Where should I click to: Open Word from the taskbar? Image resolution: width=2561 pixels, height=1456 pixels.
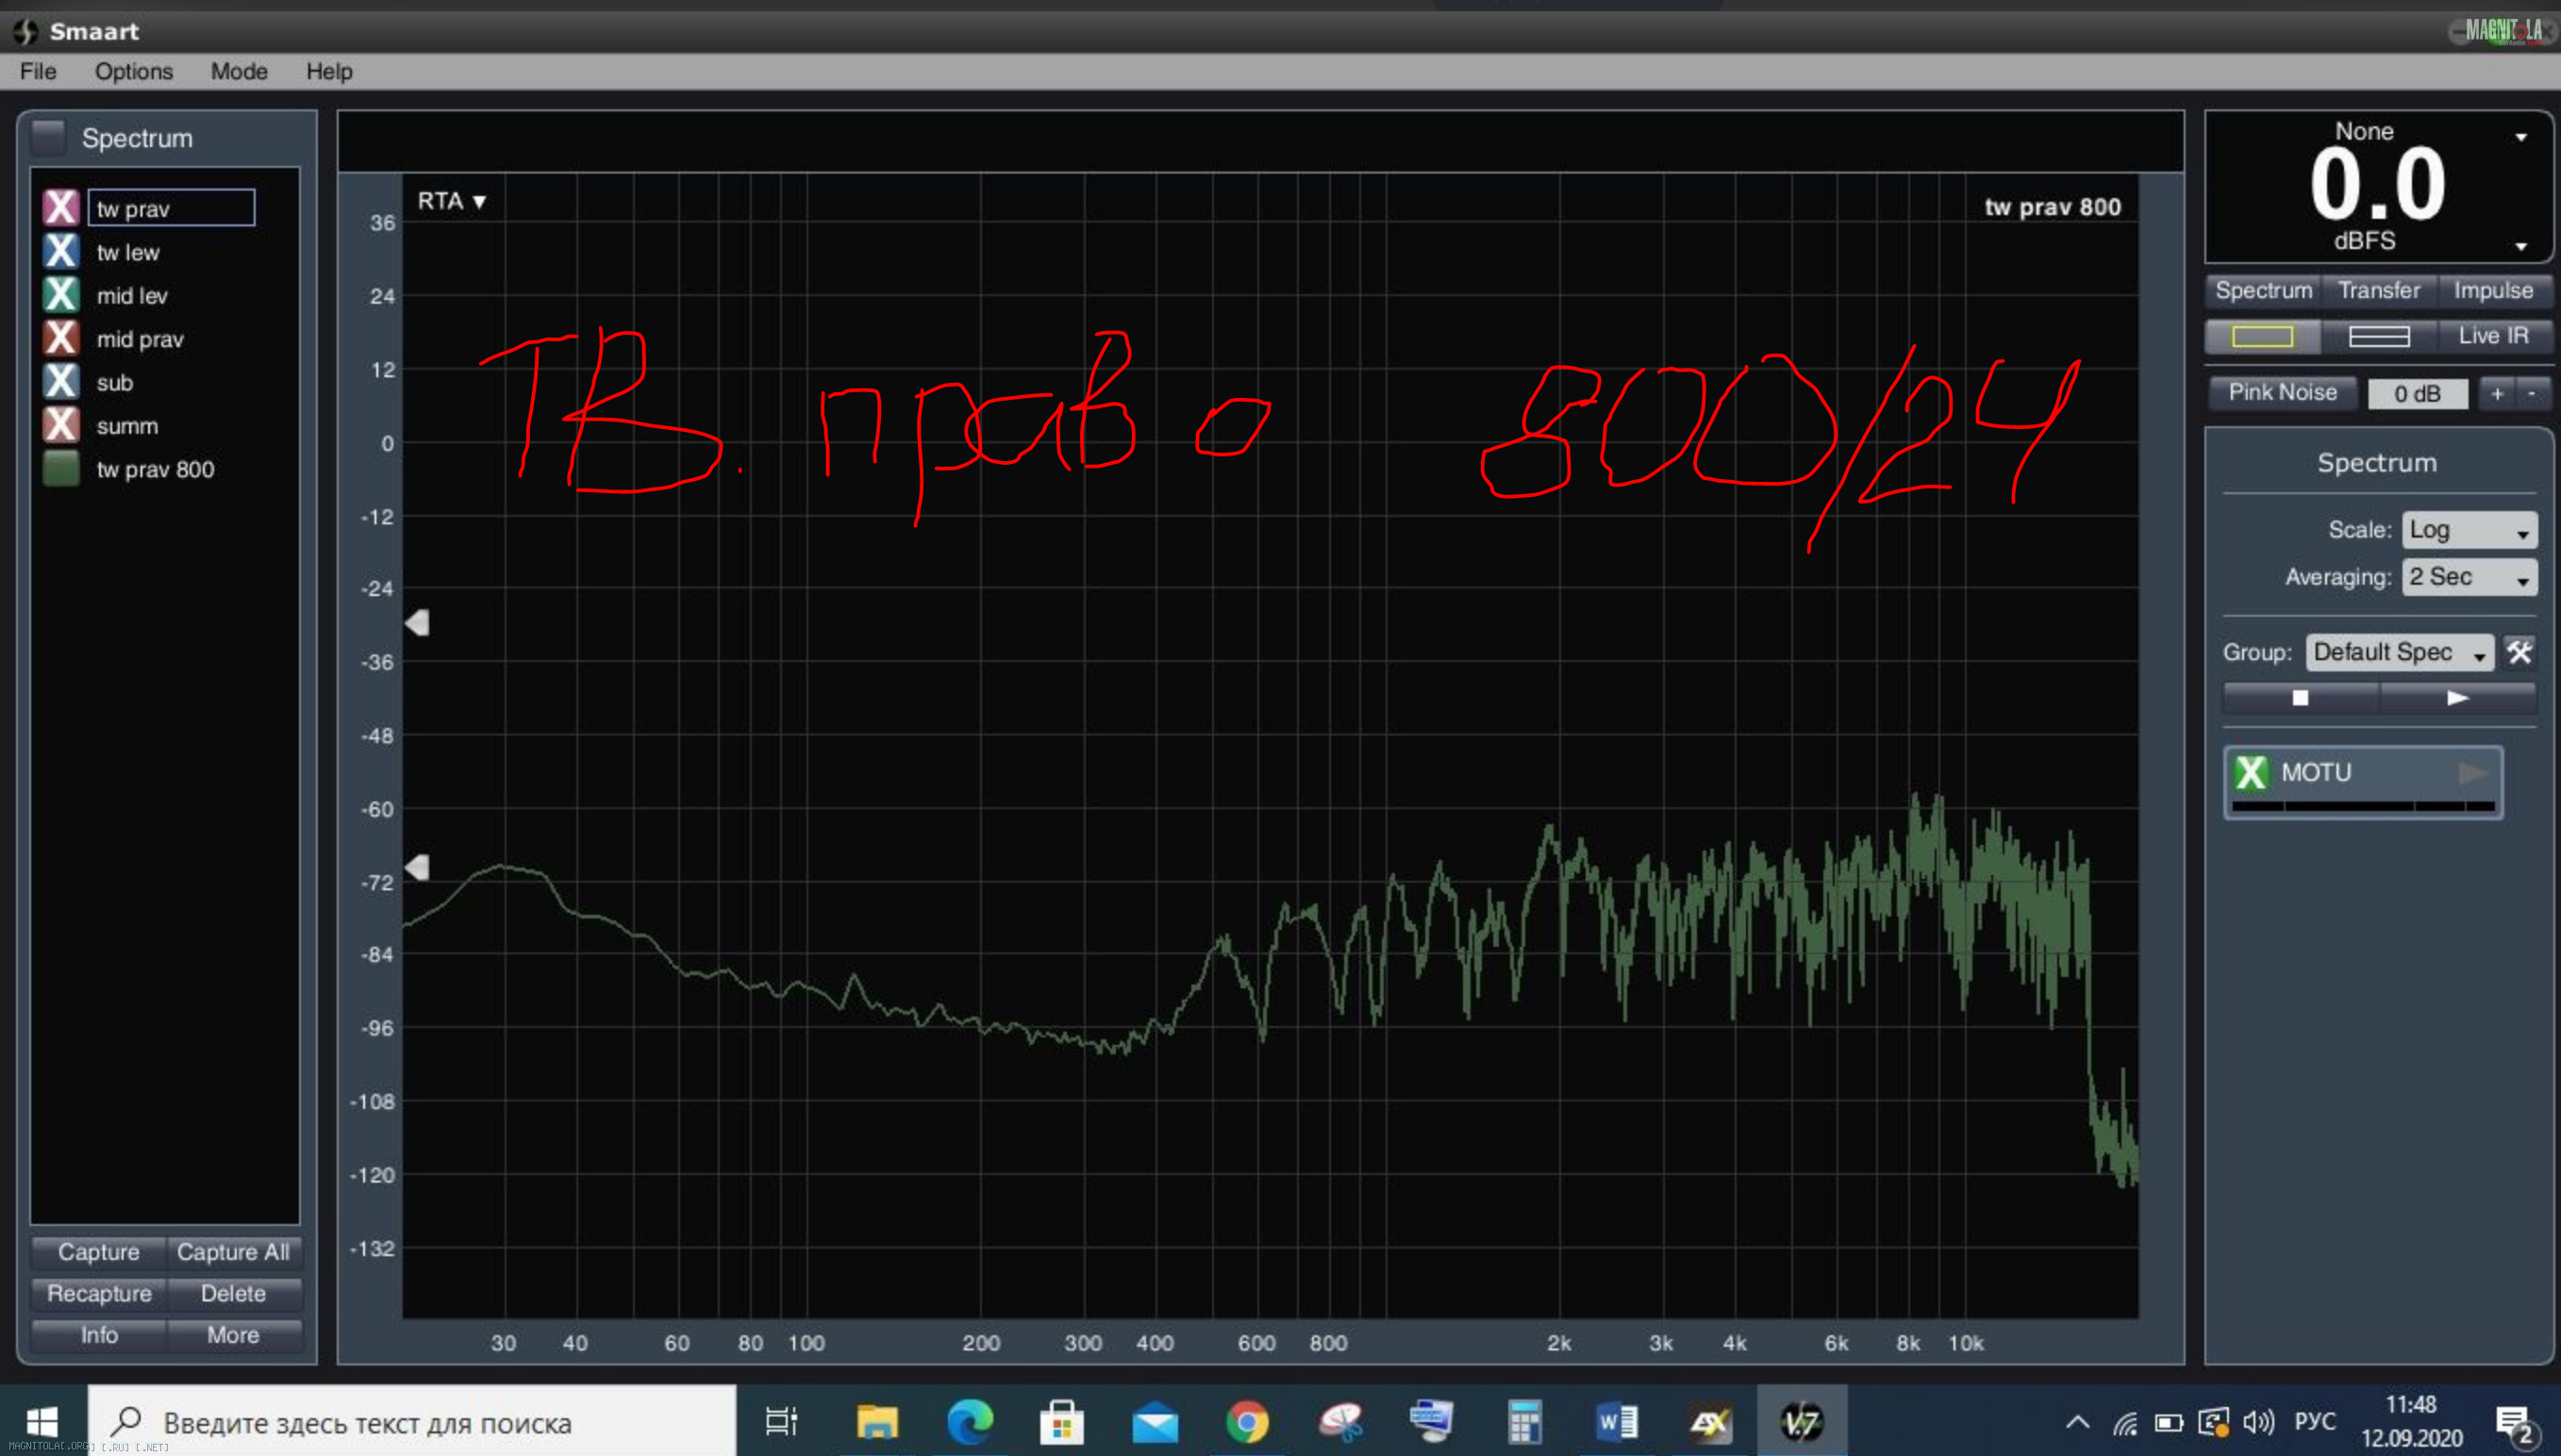pos(1616,1421)
